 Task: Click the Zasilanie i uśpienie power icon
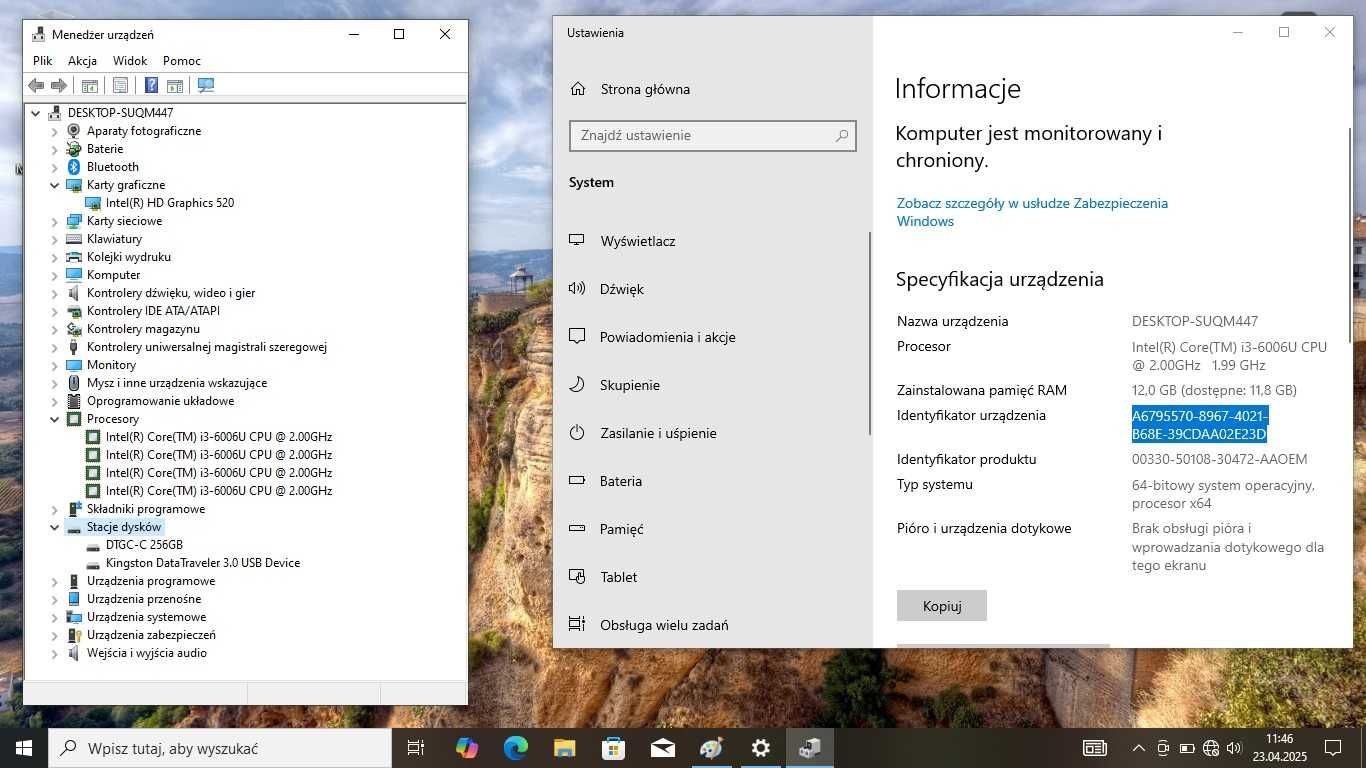pos(577,433)
